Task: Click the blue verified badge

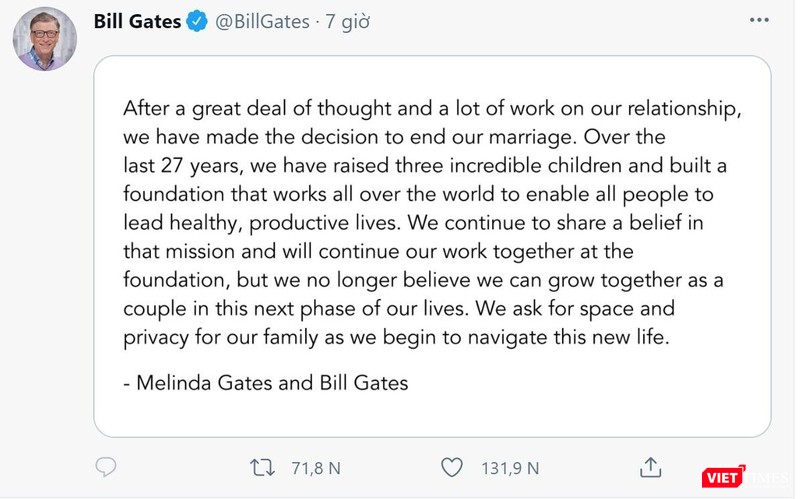Action: pos(198,21)
